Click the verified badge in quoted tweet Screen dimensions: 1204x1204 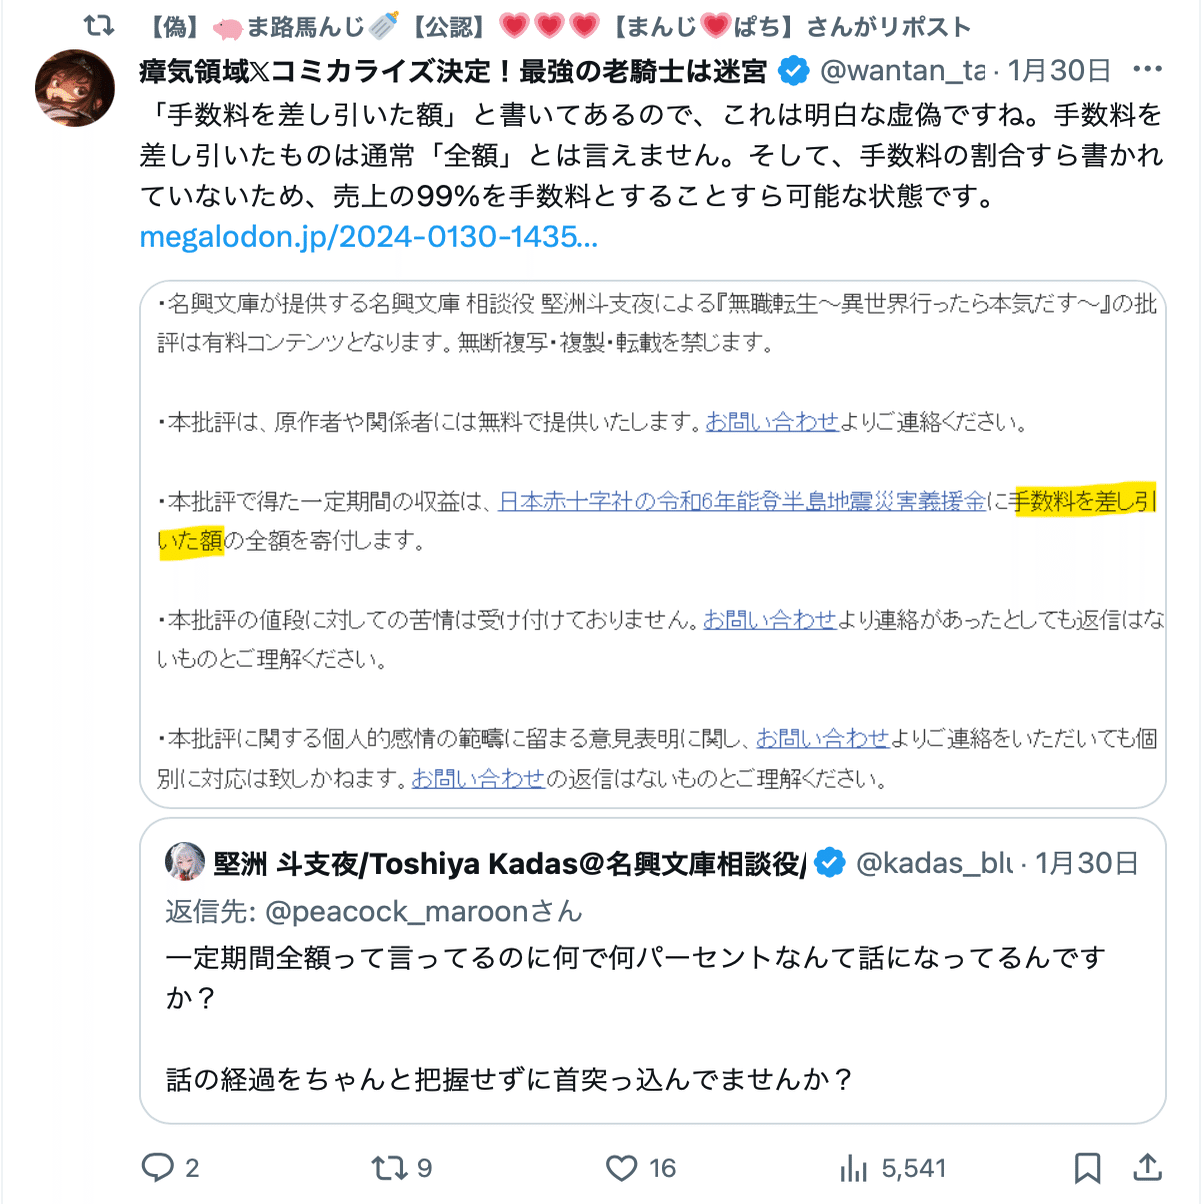coord(830,862)
